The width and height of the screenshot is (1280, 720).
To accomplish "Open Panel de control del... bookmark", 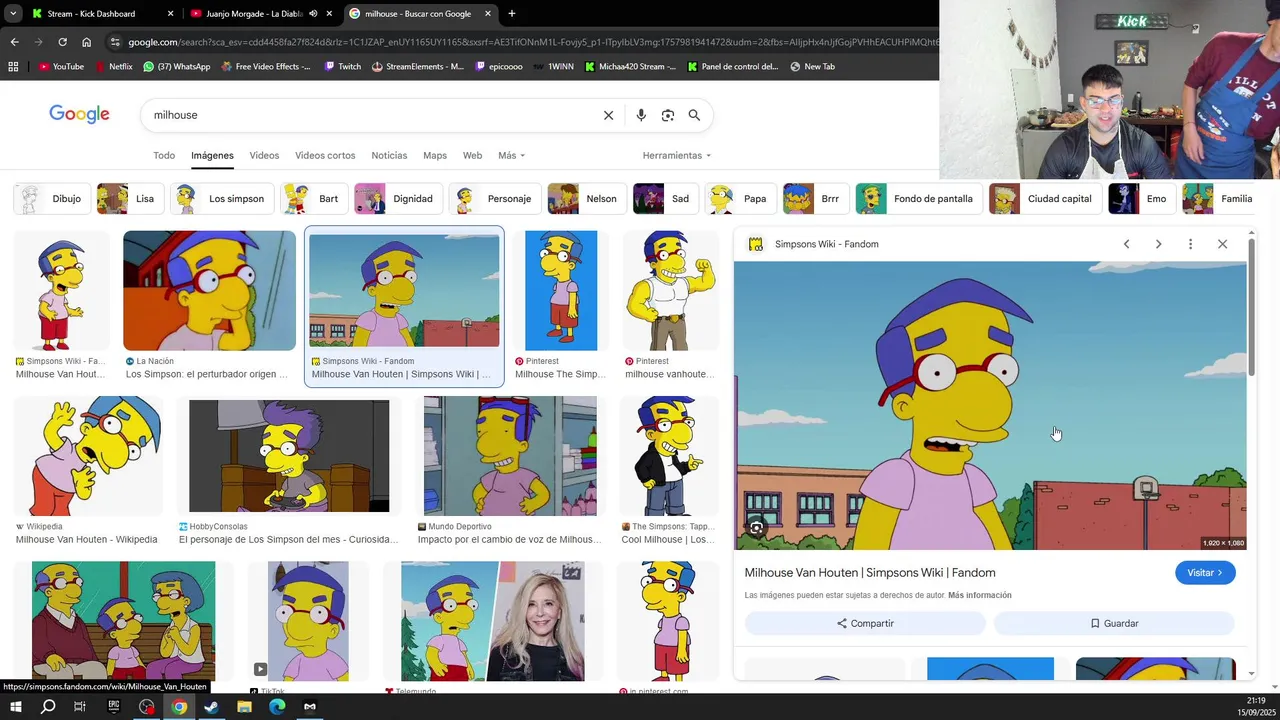I will coord(733,67).
